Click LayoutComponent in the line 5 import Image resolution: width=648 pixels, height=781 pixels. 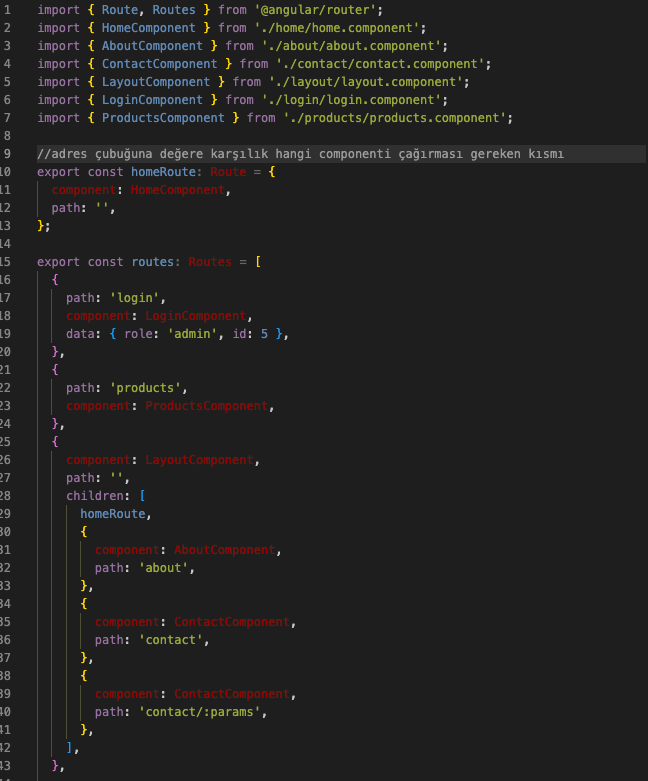pyautogui.click(x=156, y=82)
